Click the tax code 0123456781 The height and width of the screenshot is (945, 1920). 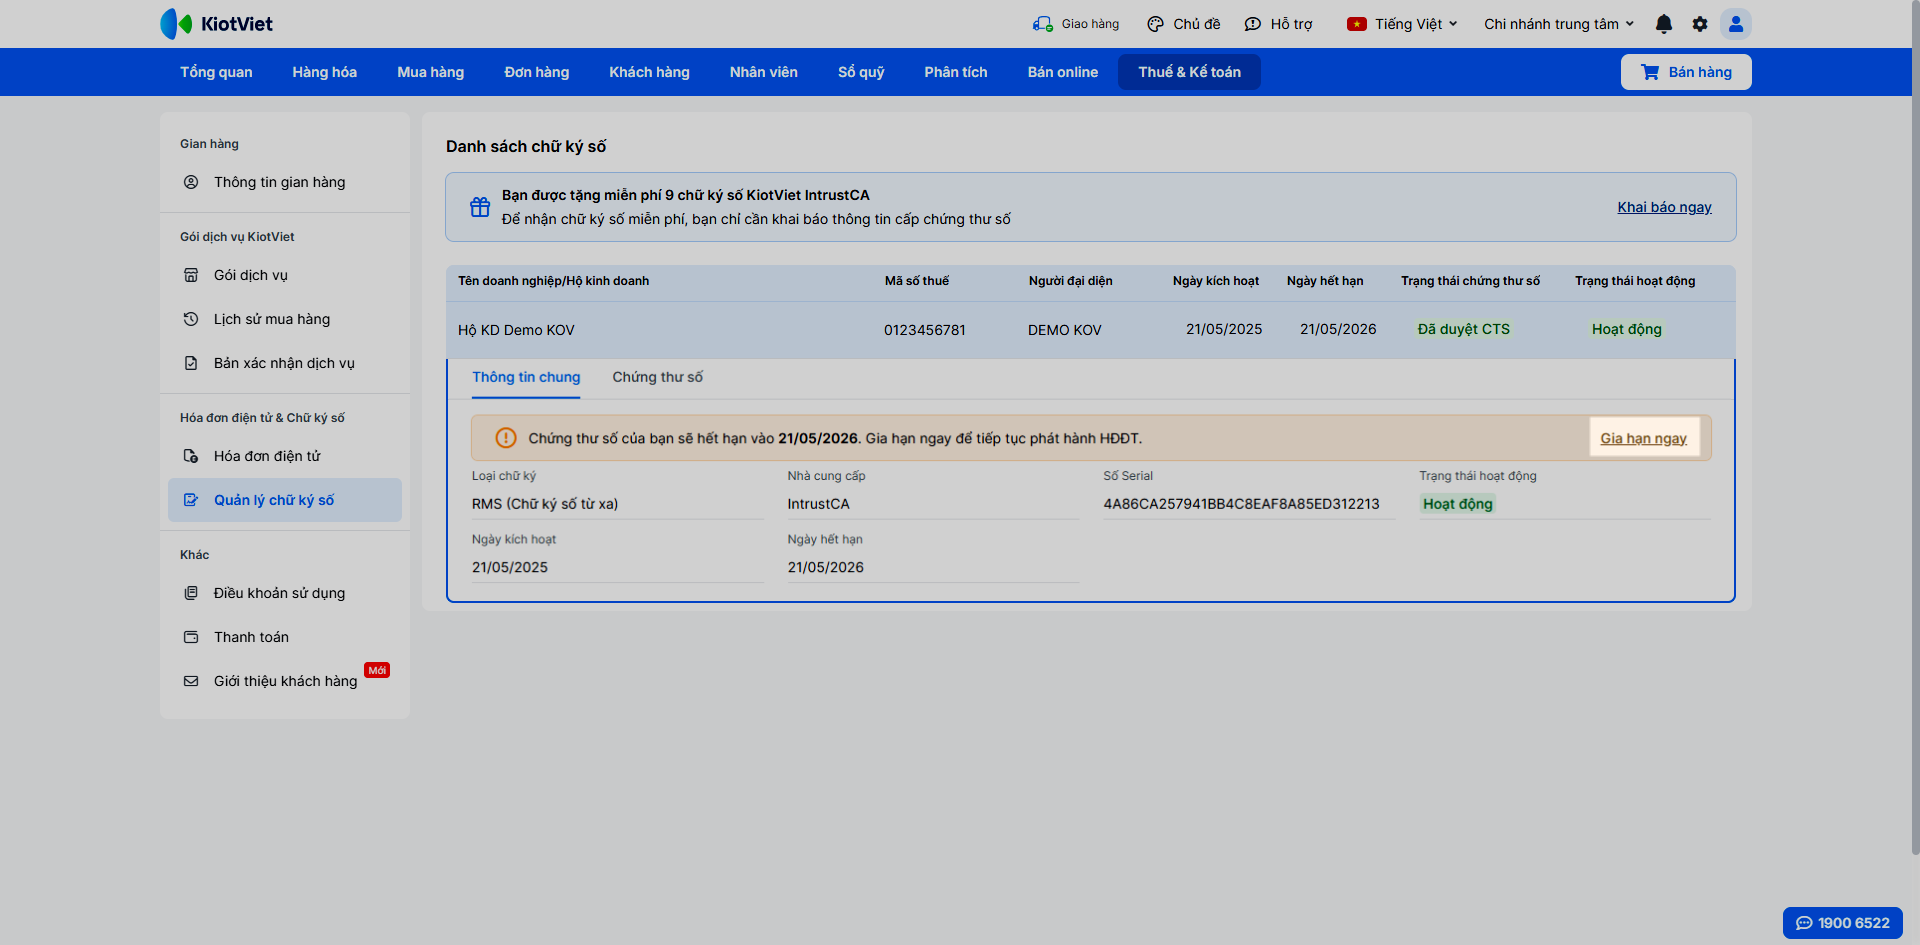click(925, 330)
